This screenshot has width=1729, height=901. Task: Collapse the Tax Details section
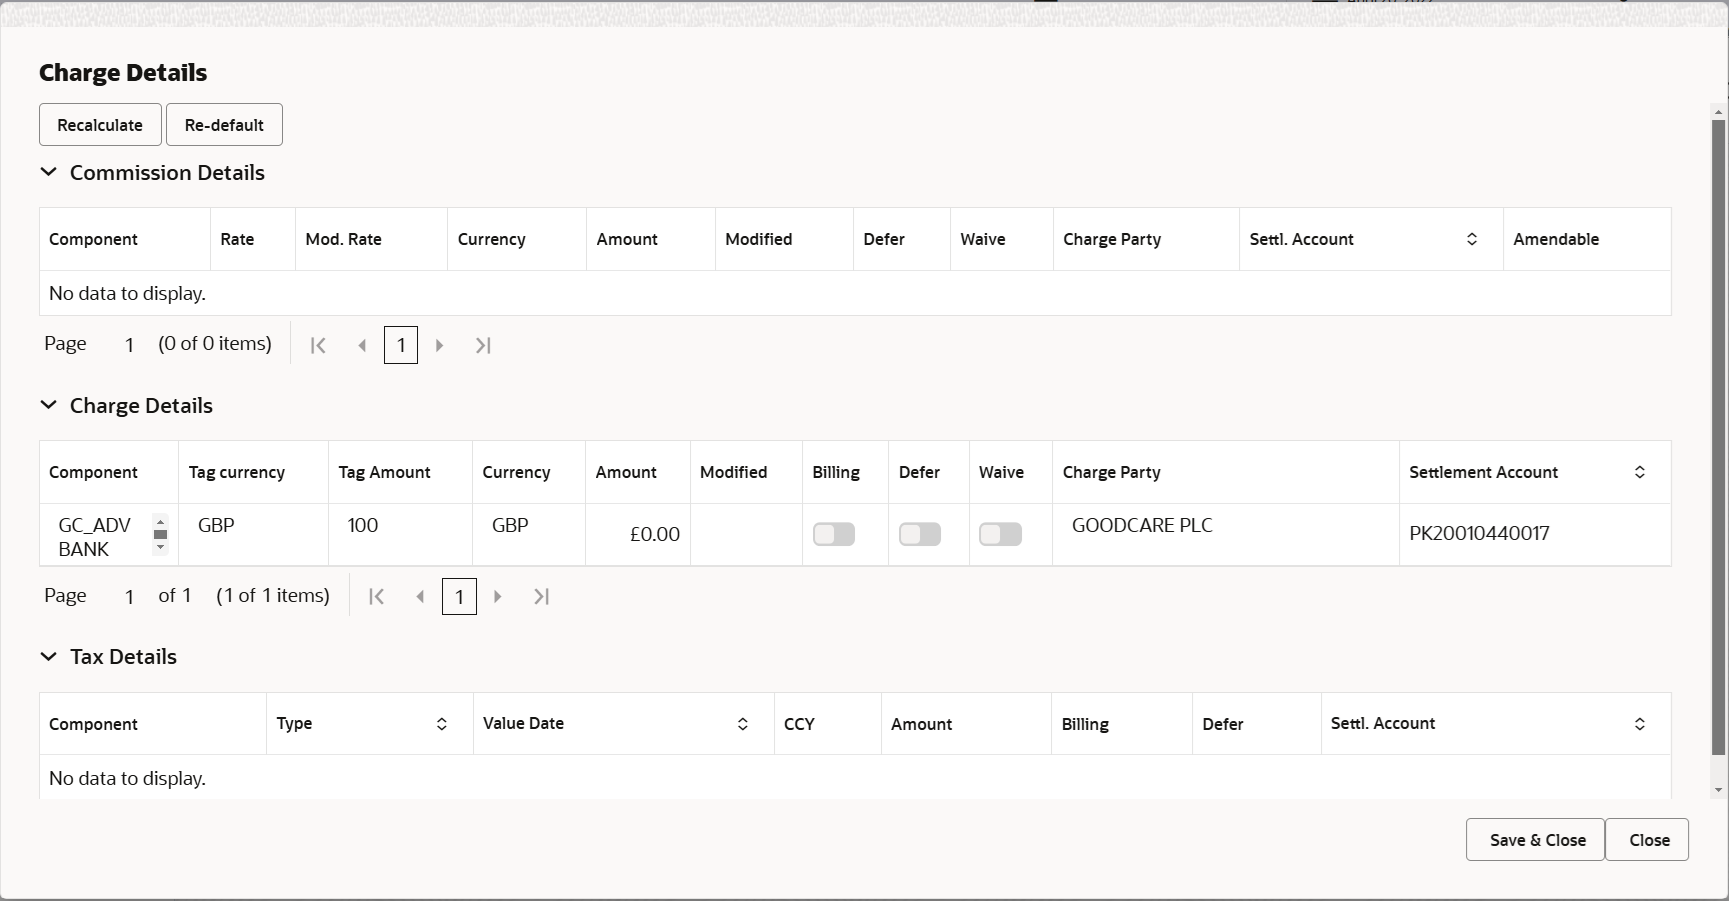(x=48, y=656)
